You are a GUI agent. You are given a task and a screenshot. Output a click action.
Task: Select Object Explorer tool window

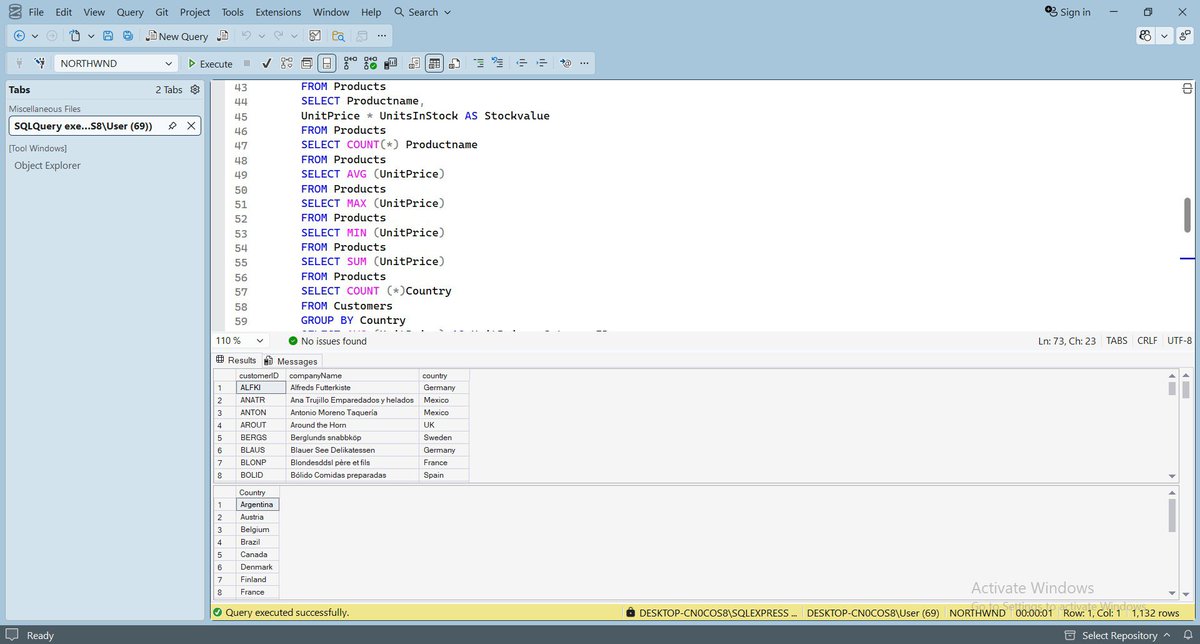click(47, 166)
